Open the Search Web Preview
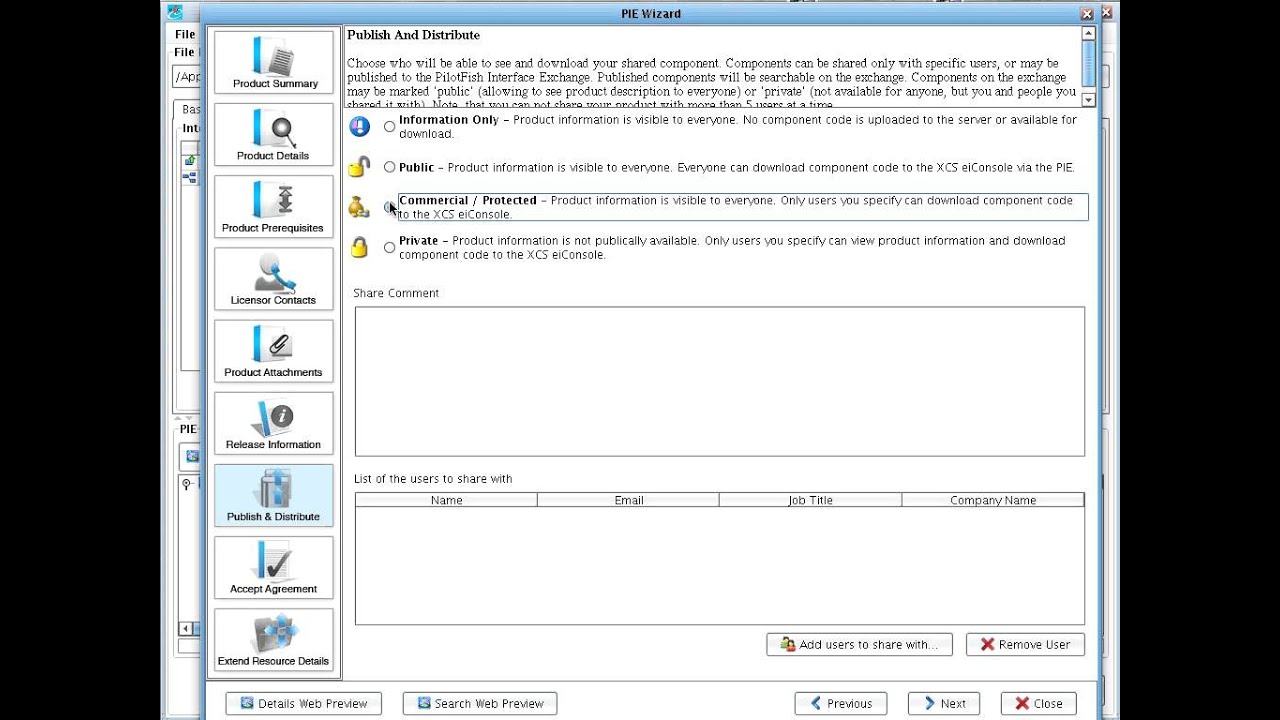 [480, 703]
